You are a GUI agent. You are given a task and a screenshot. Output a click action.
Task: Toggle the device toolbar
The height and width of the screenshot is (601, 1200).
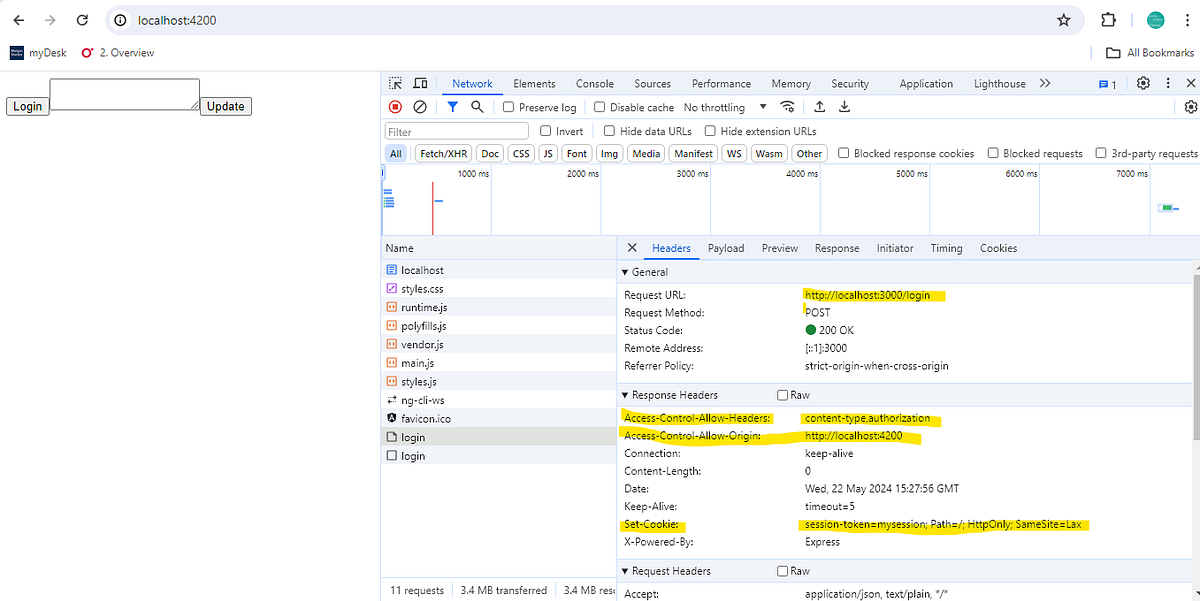pos(420,83)
